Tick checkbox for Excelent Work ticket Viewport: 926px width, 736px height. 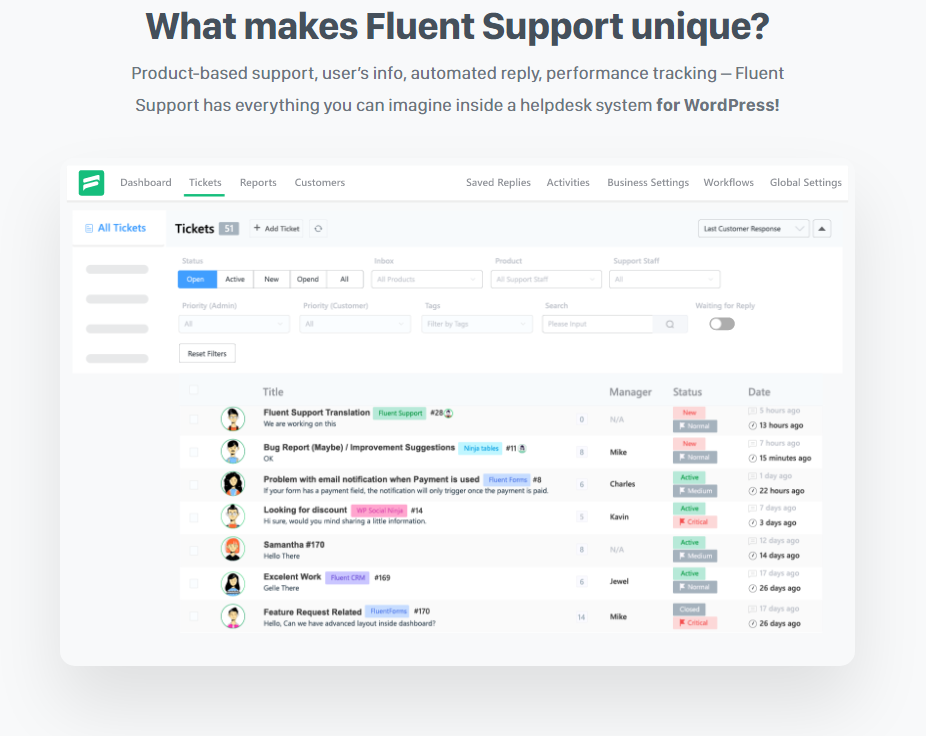[x=194, y=582]
